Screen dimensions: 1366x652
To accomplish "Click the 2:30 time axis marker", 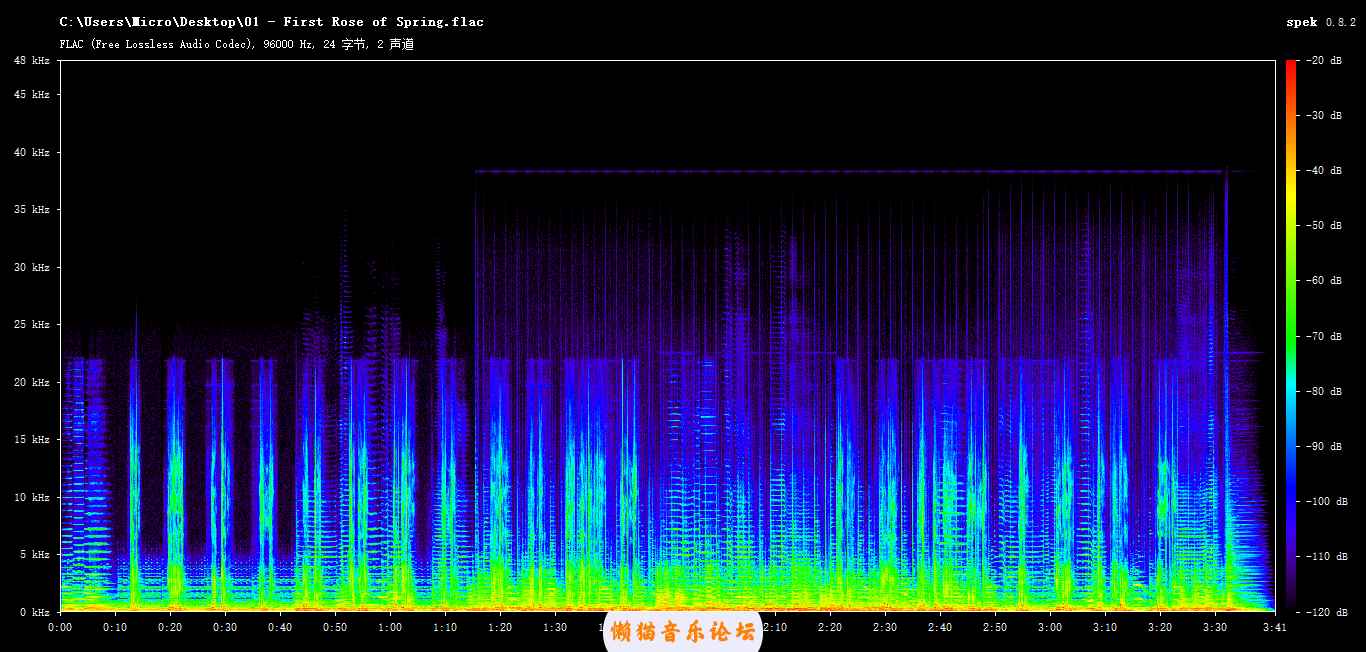I will pos(885,627).
